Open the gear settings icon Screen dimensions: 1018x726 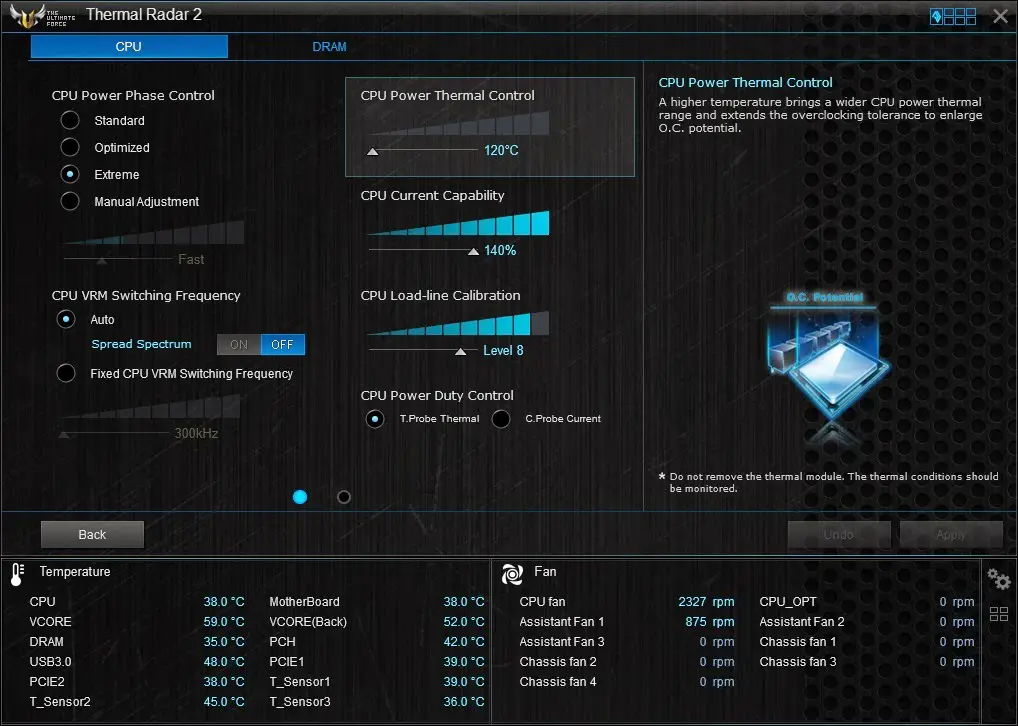tap(999, 578)
